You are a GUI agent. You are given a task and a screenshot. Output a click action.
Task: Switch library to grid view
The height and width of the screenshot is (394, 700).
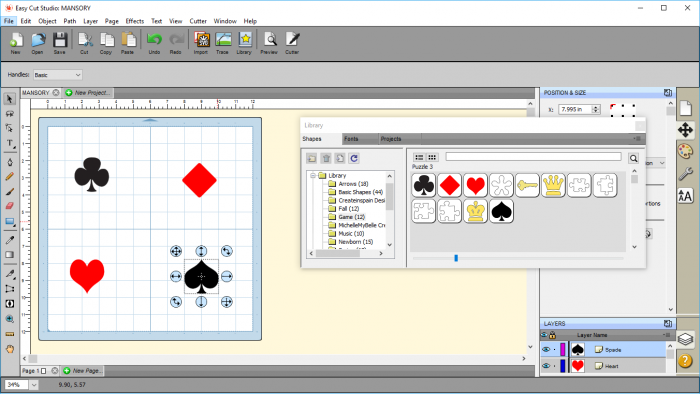coord(432,157)
